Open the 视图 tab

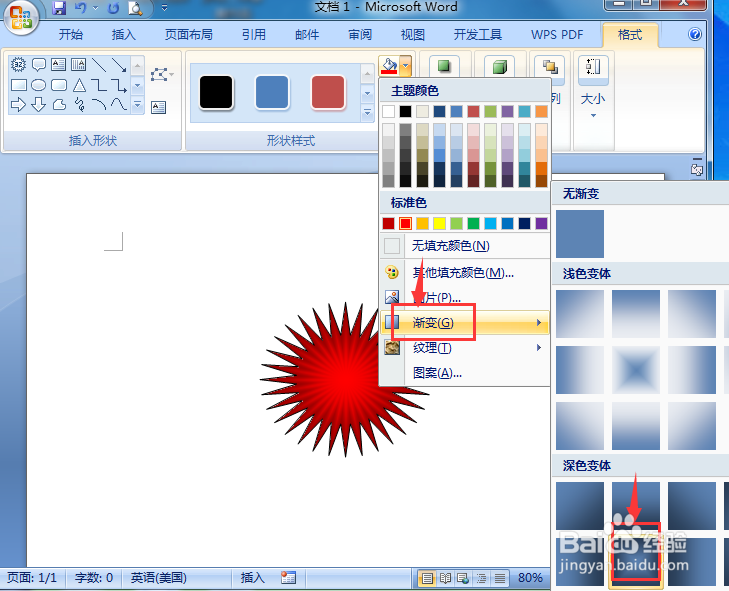click(x=413, y=34)
